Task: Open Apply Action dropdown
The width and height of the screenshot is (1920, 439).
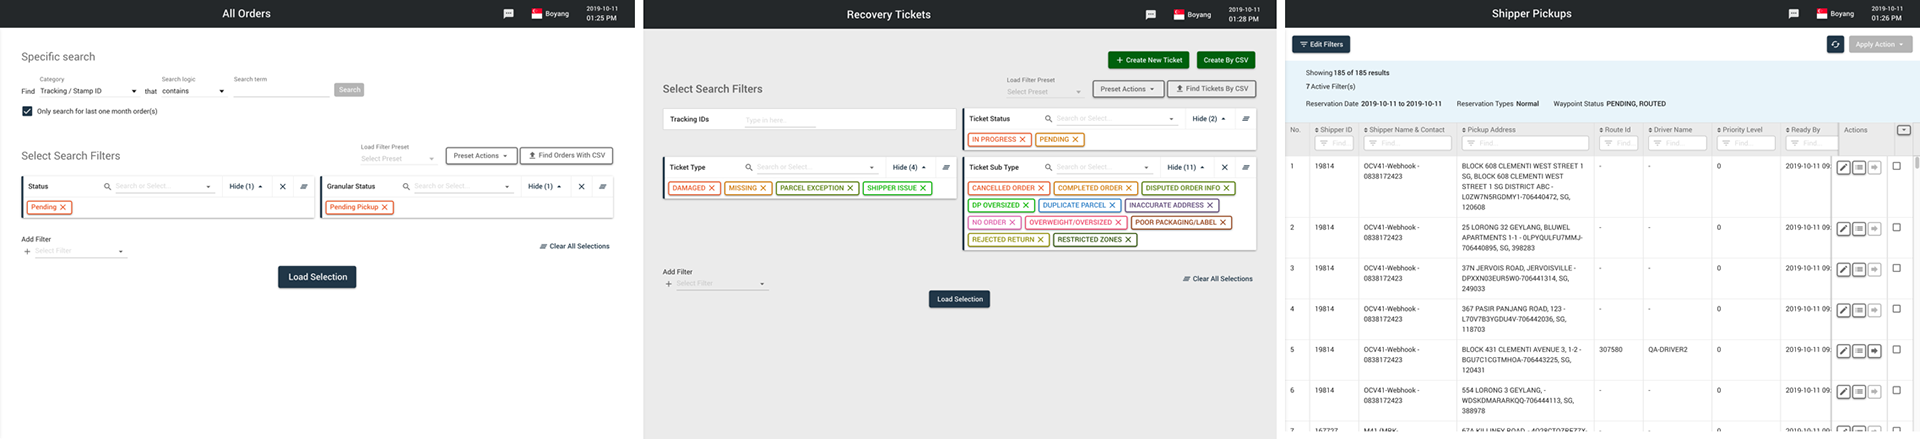Action: click(x=1880, y=44)
